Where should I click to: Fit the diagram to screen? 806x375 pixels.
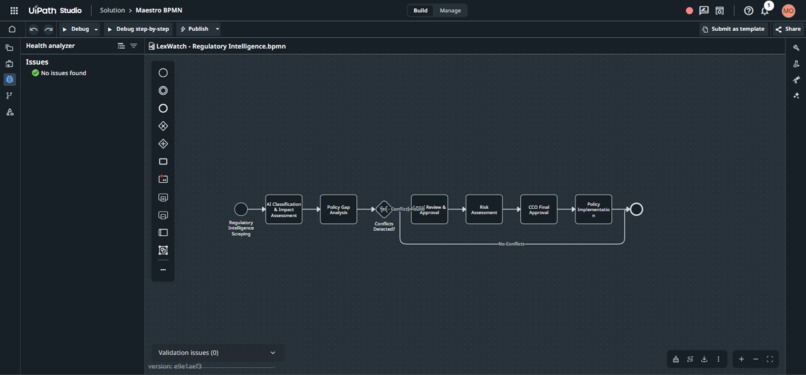[770, 359]
